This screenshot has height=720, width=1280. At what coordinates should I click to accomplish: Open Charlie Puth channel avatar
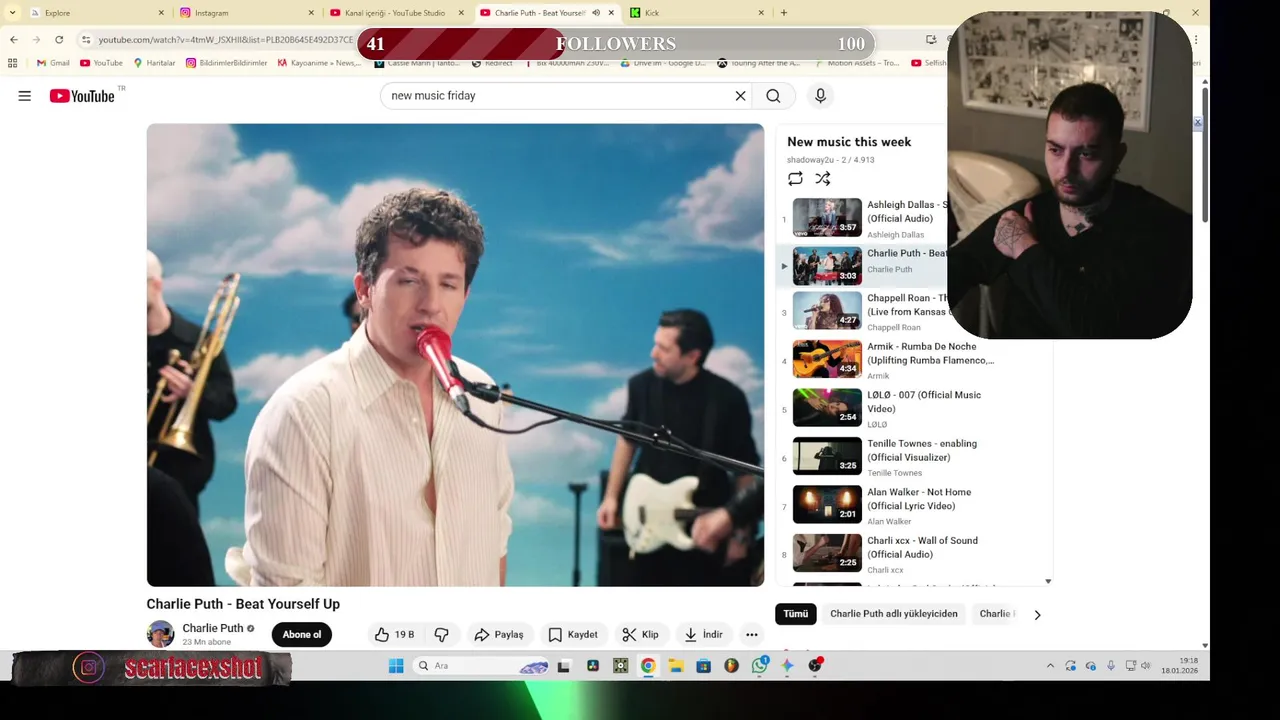coord(160,634)
